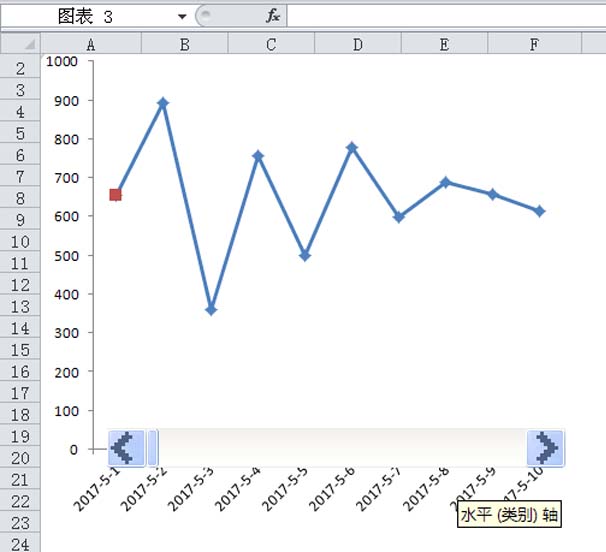
Task: Select column header D
Action: pos(358,44)
